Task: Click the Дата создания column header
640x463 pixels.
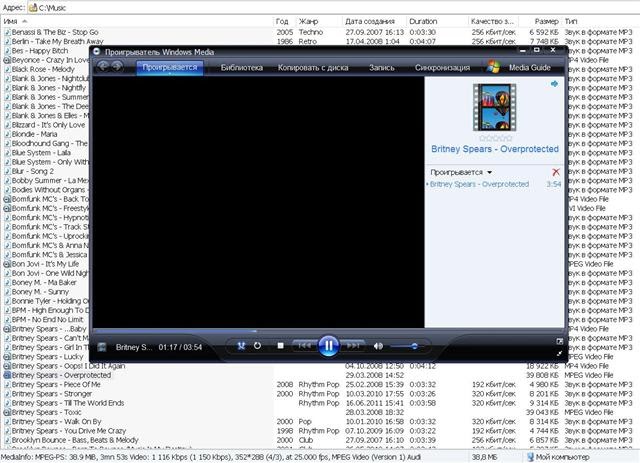Action: point(370,21)
